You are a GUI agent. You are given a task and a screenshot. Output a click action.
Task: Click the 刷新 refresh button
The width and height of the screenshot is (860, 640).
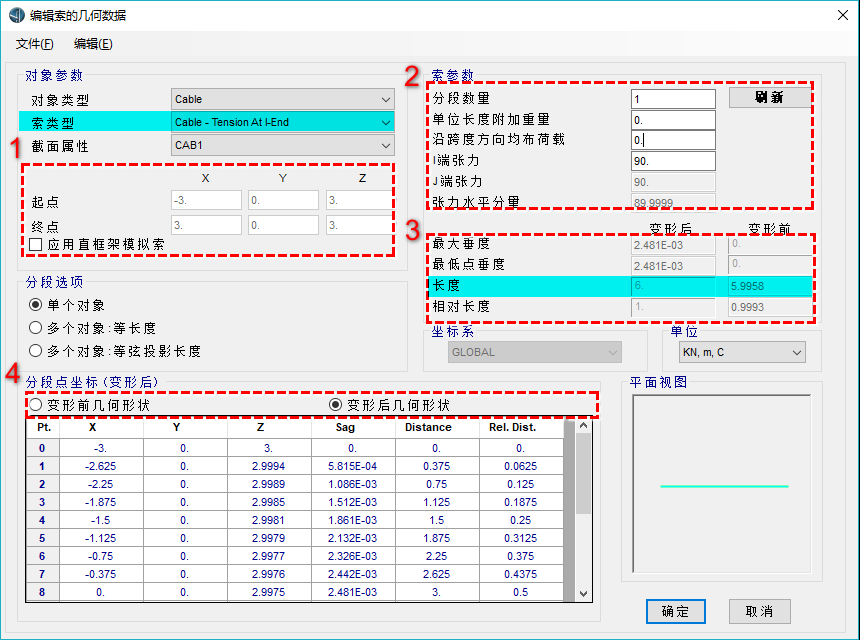tap(769, 98)
